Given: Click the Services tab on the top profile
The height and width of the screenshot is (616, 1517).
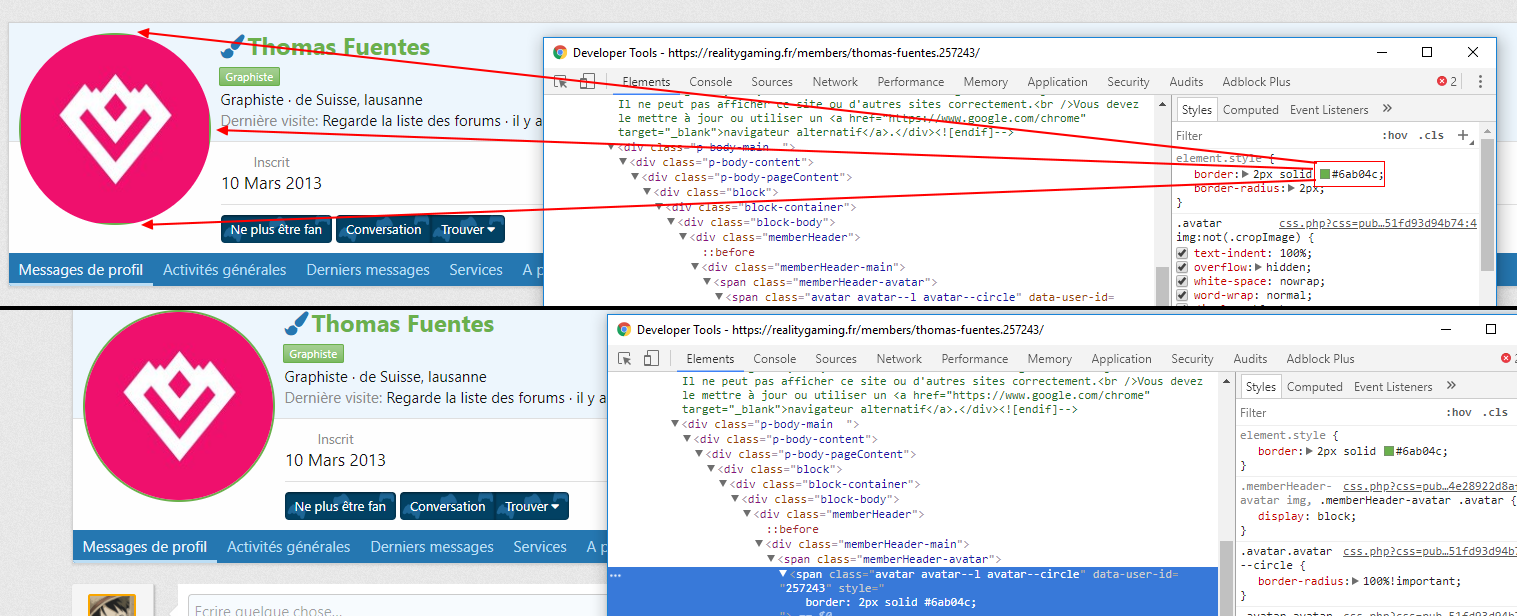Looking at the screenshot, I should pos(476,269).
